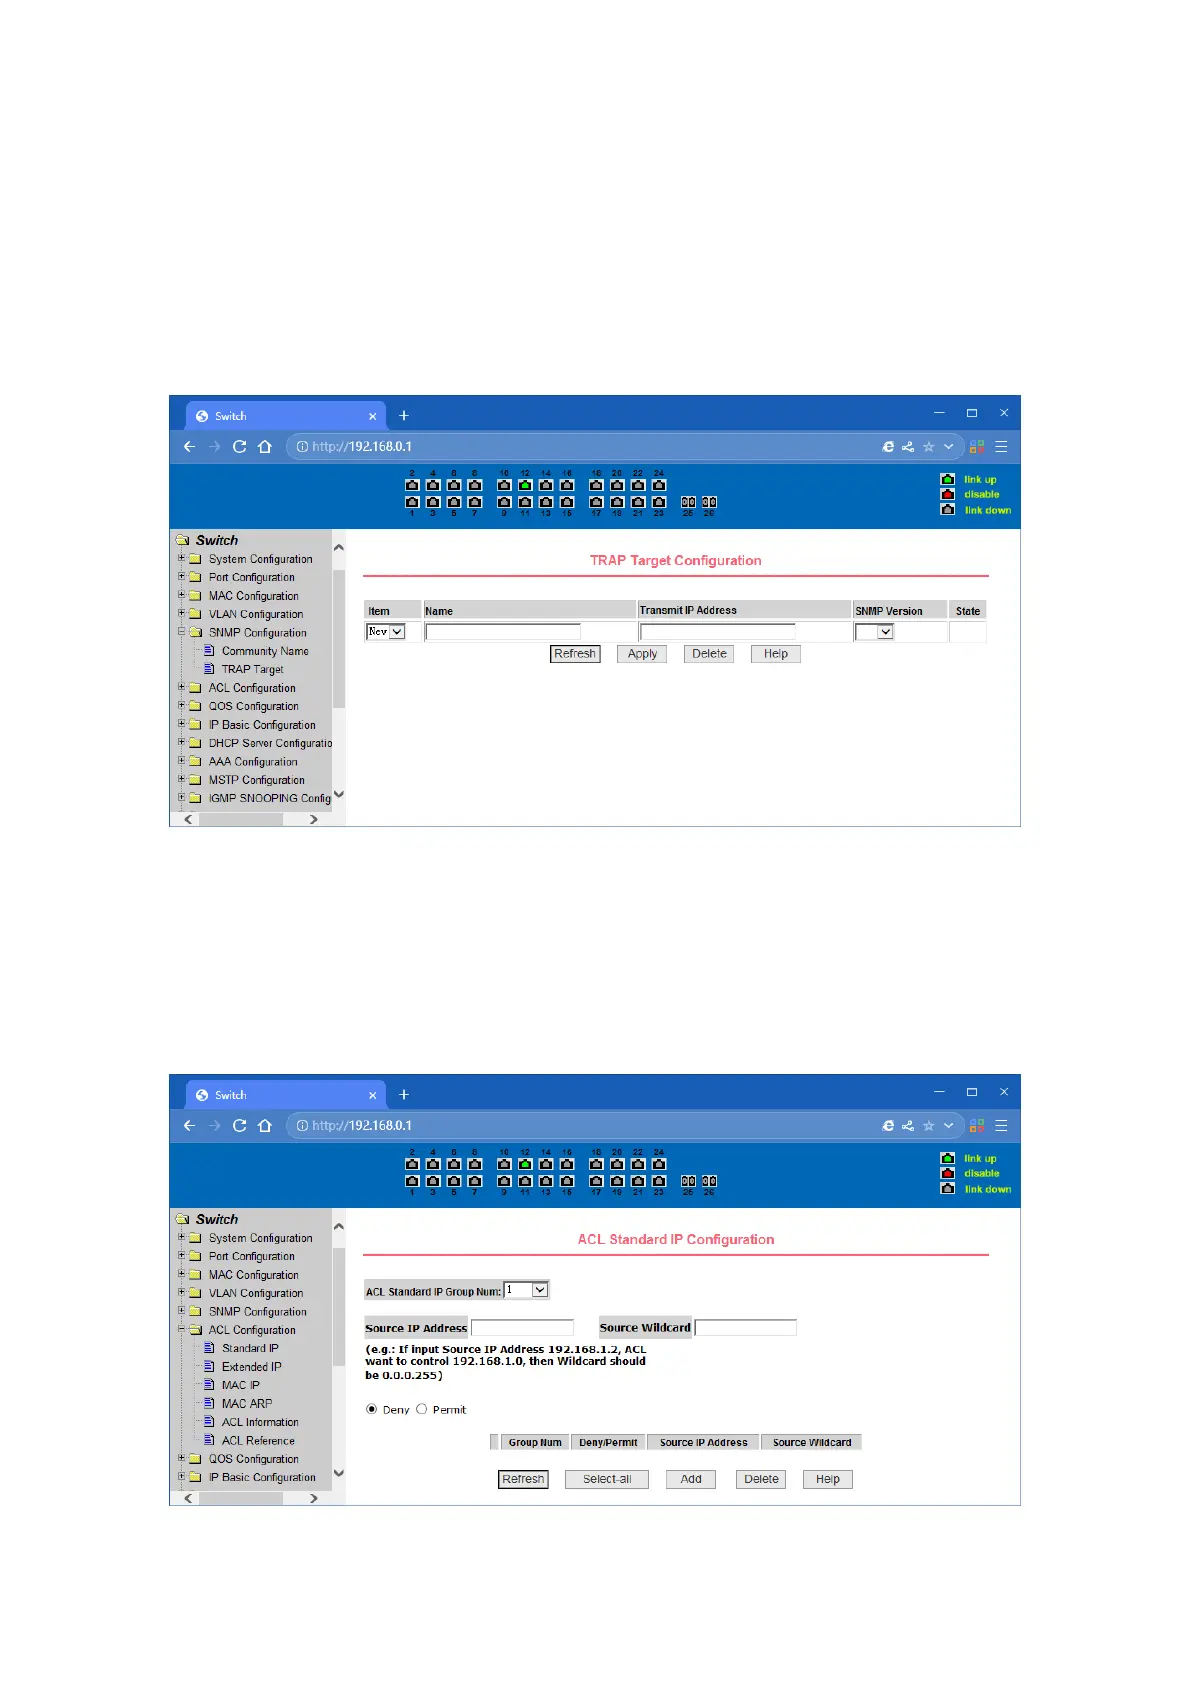The height and width of the screenshot is (1684, 1191).
Task: Click the forward arrow in the lower ACL browser
Action: click(x=214, y=1126)
